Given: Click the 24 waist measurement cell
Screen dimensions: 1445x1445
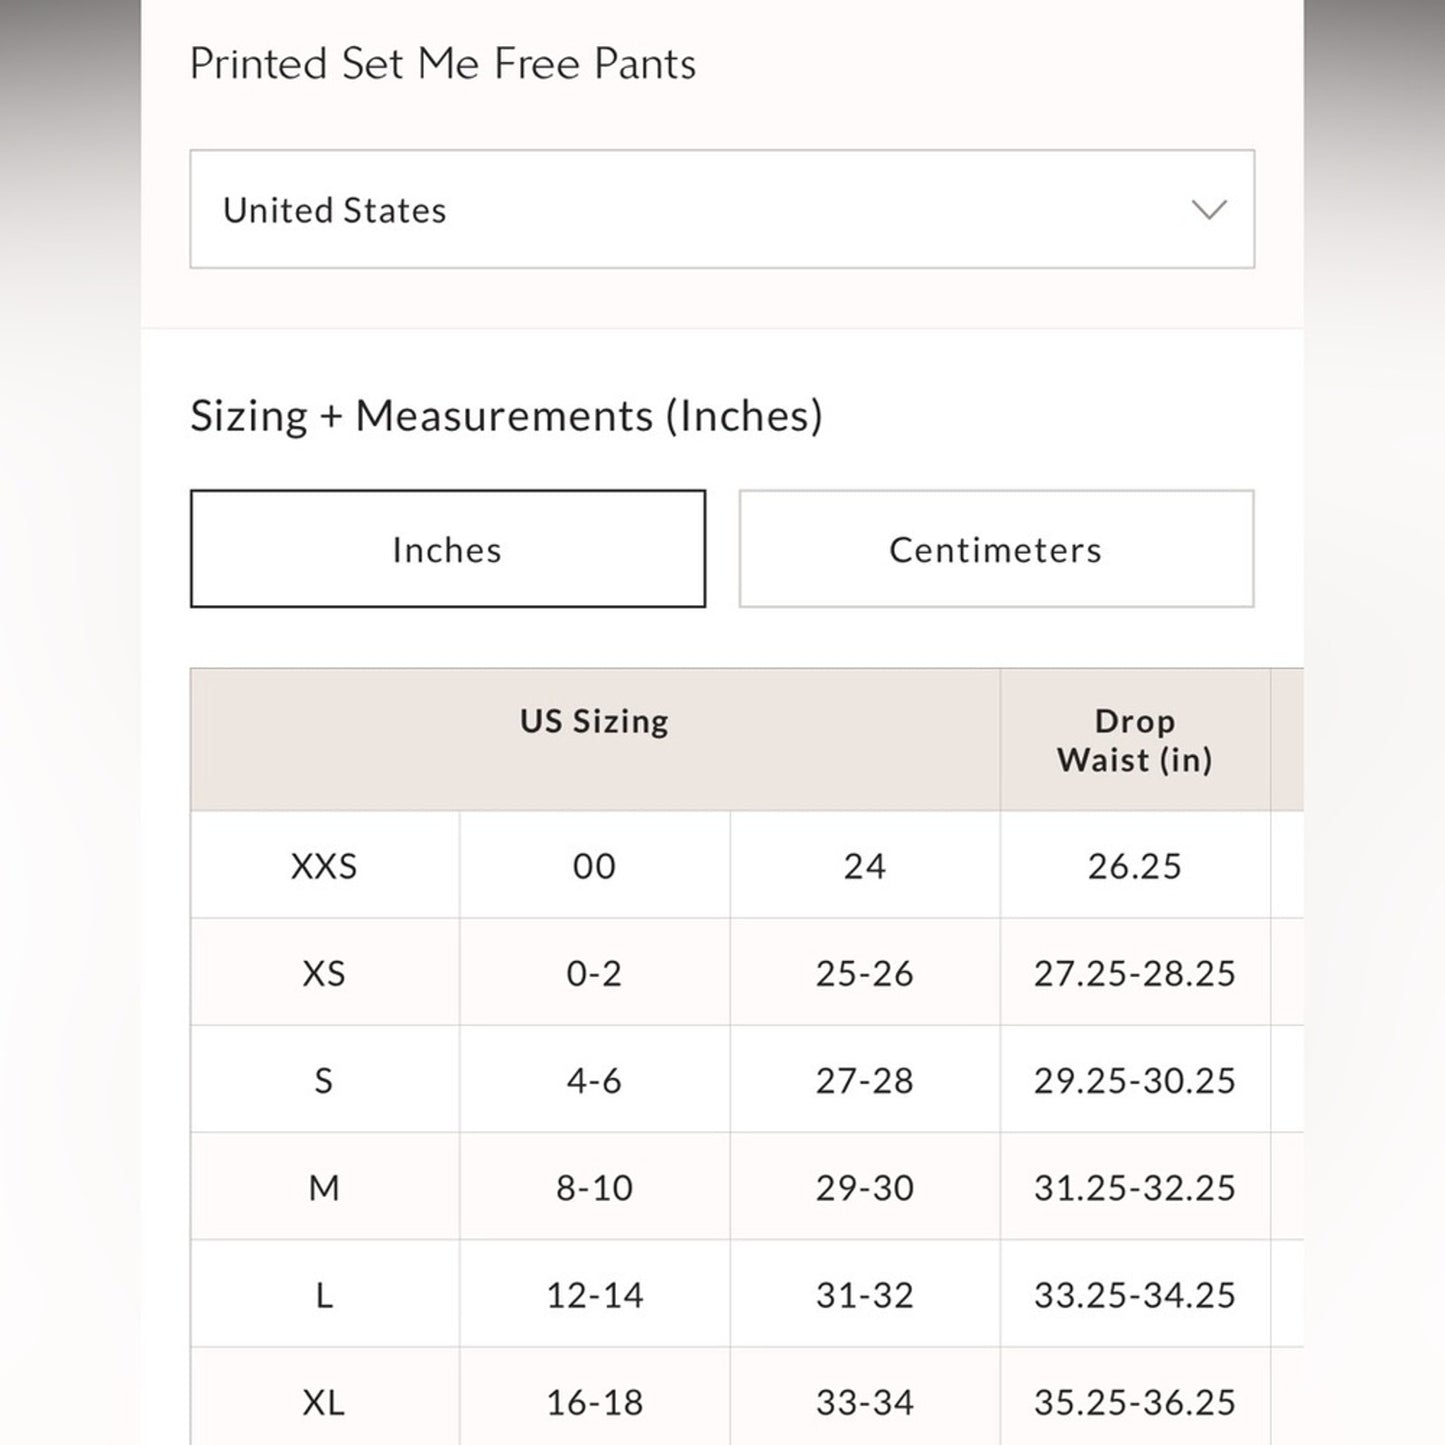Looking at the screenshot, I should pyautogui.click(x=865, y=866).
